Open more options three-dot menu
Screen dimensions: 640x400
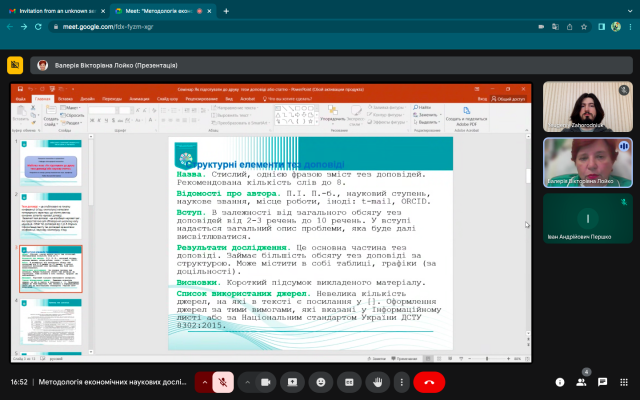(401, 382)
